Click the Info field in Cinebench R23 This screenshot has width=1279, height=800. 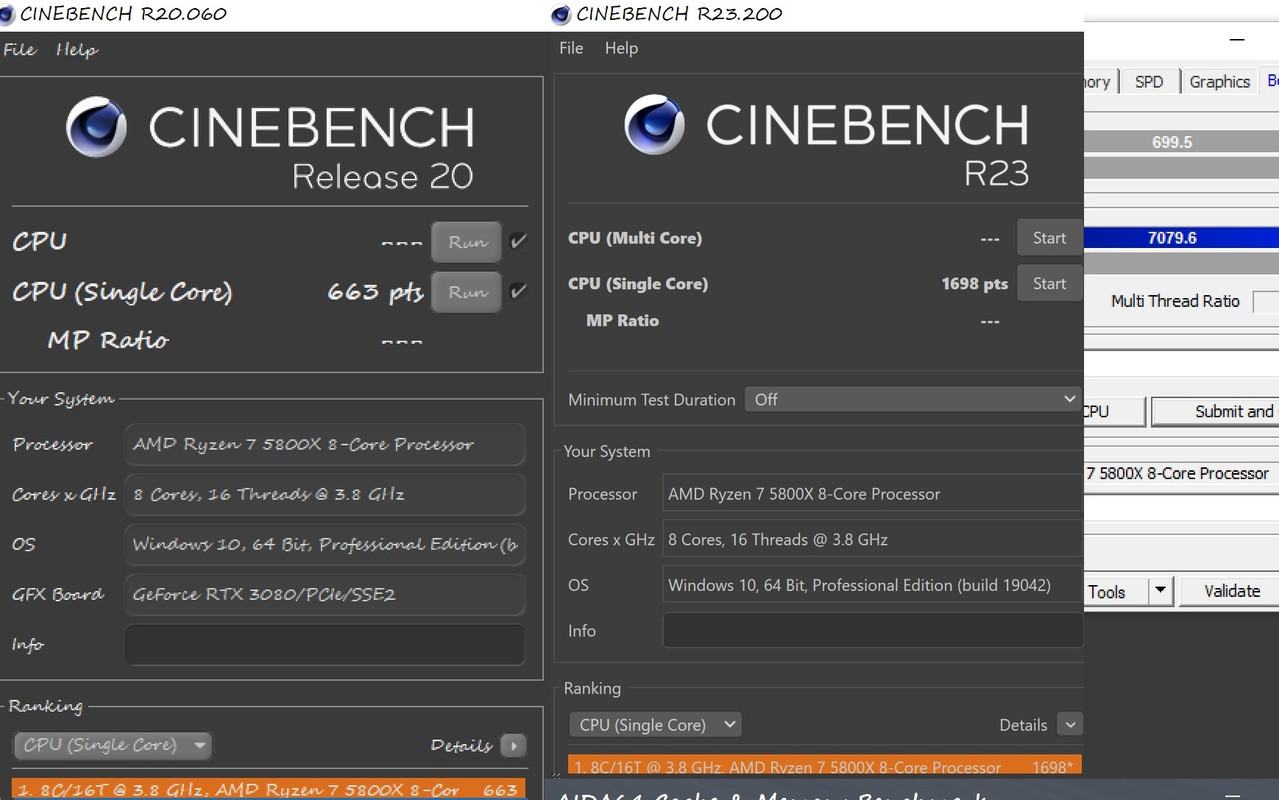[873, 631]
